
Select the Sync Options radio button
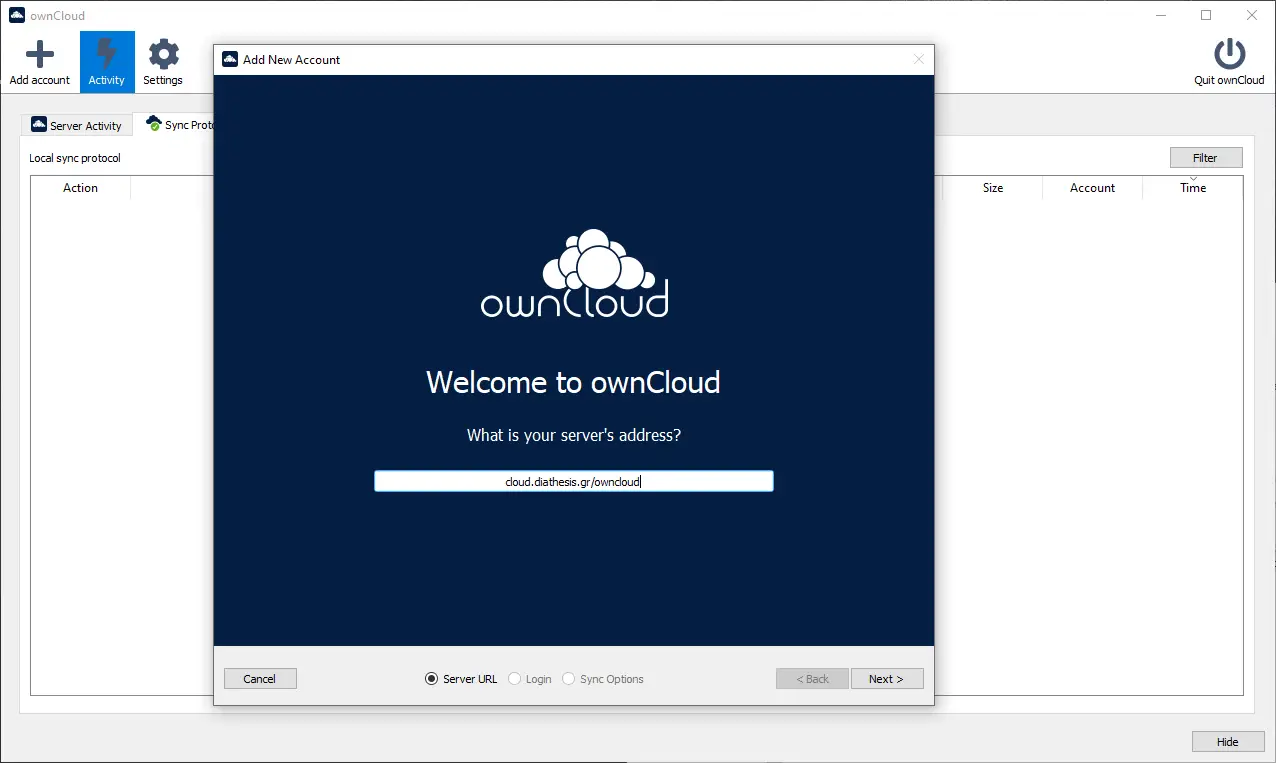point(569,679)
